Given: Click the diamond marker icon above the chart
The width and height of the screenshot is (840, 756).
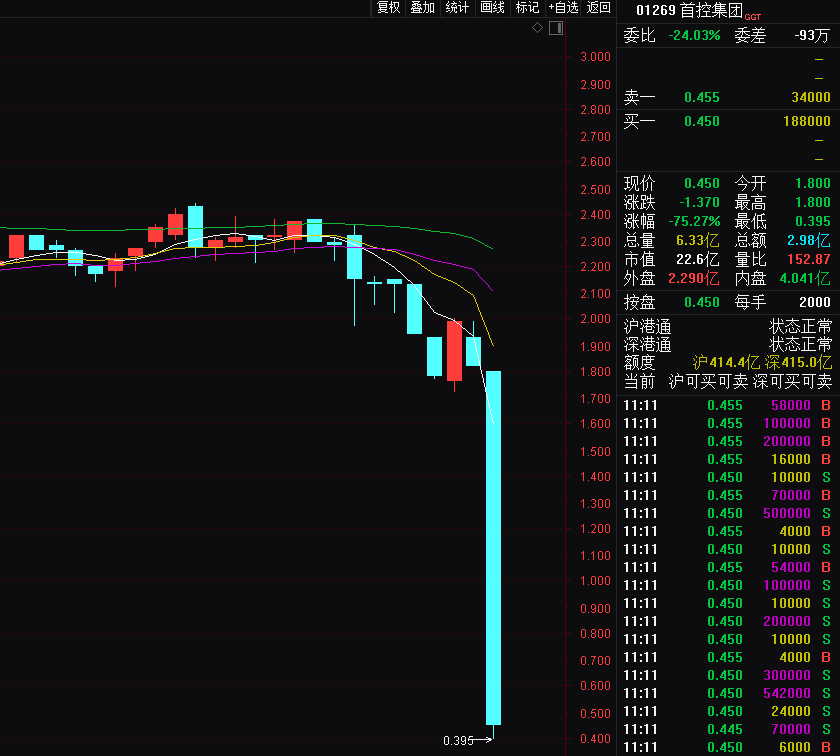Looking at the screenshot, I should click(537, 27).
